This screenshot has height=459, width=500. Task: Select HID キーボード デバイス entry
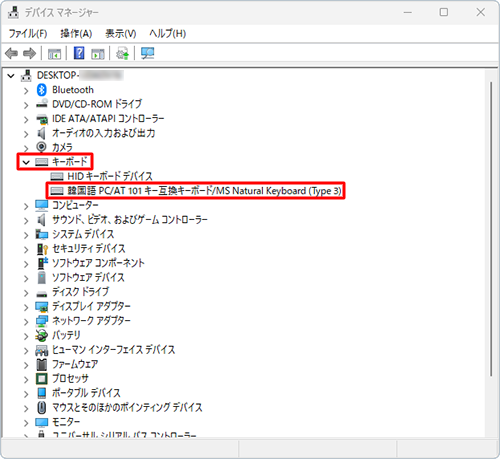coord(110,176)
